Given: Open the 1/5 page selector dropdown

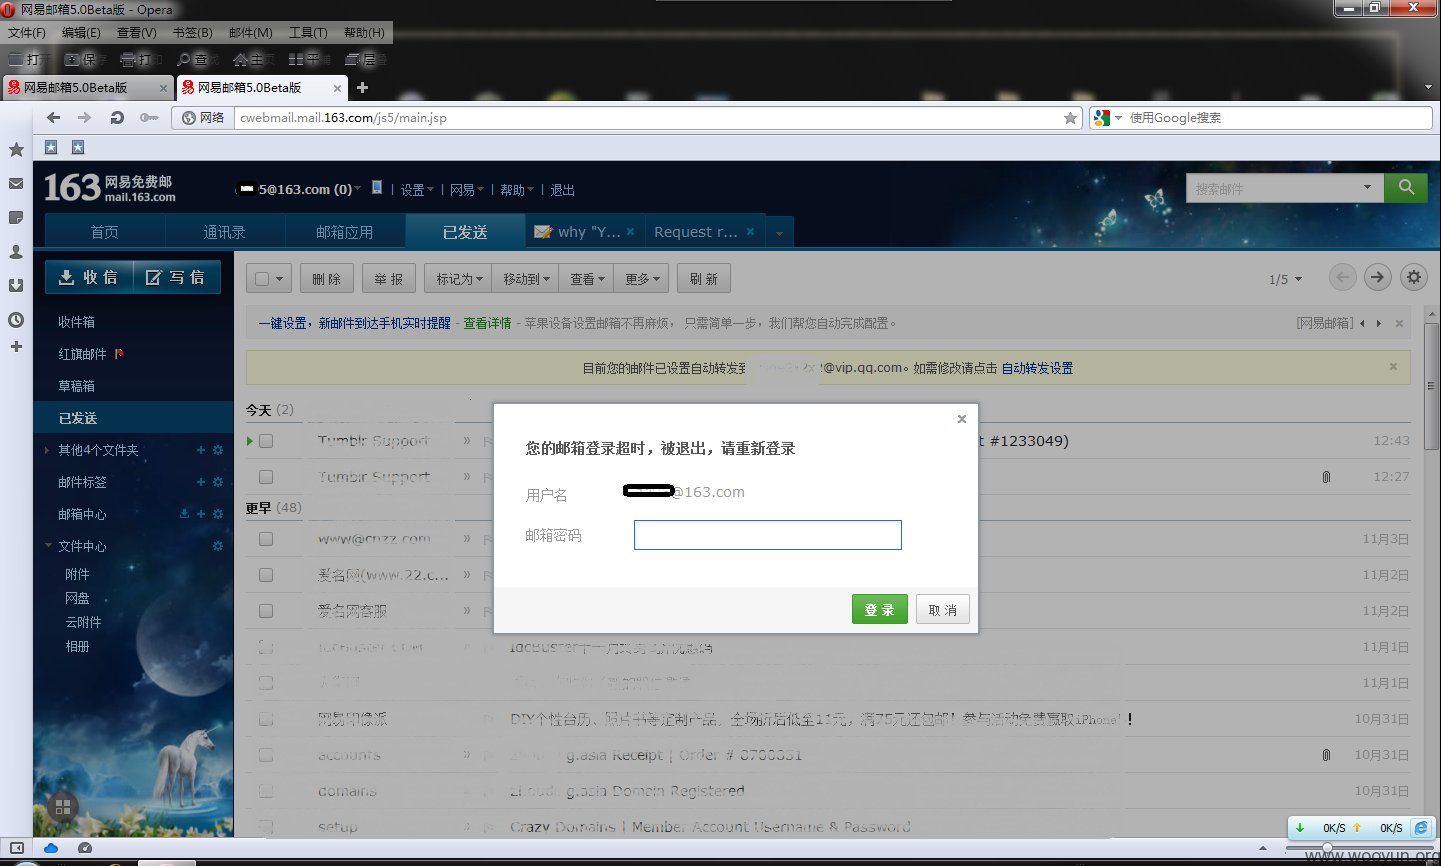Looking at the screenshot, I should click(1286, 279).
